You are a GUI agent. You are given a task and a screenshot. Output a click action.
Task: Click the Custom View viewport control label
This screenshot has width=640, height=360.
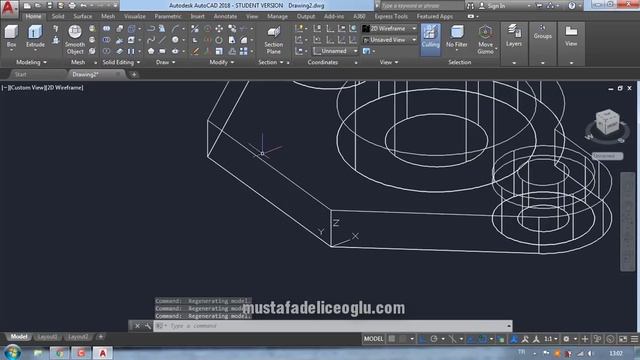point(28,88)
